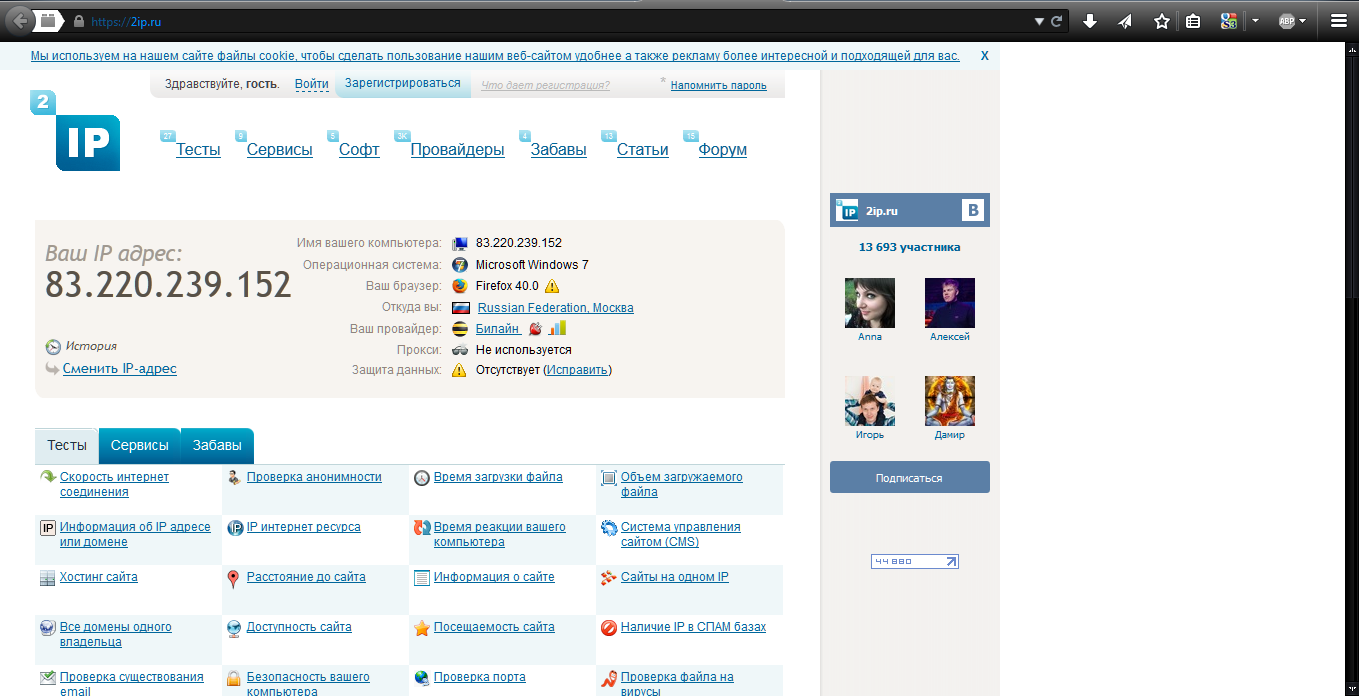Expand the Adblock Plus dropdown arrow
Screen dimensions: 1359x696
1302,21
